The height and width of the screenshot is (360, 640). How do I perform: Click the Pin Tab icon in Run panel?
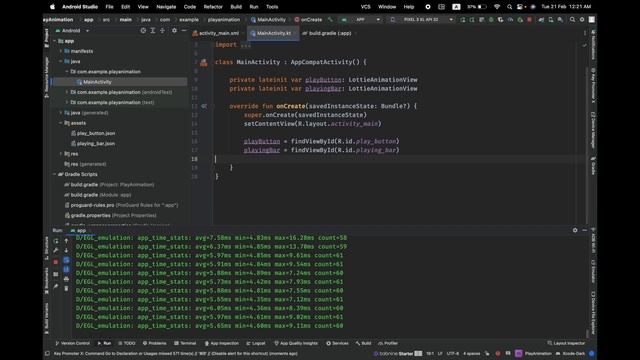click(x=56, y=287)
